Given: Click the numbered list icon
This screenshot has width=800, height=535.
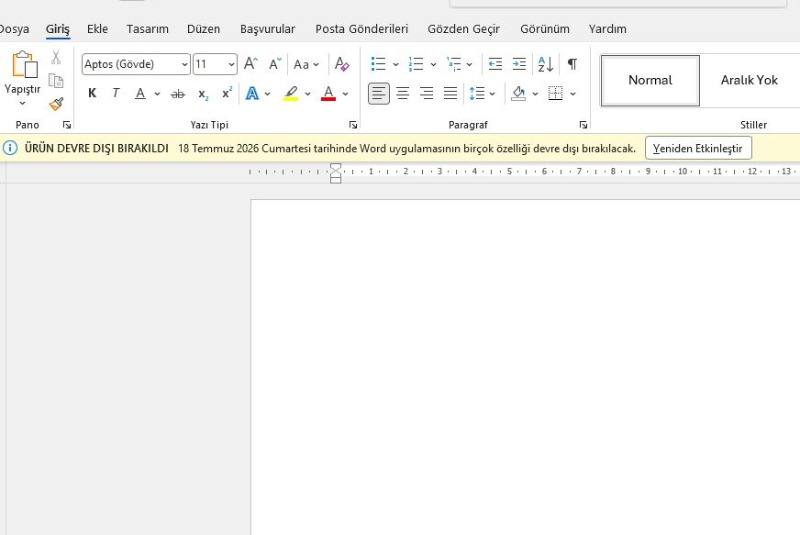Looking at the screenshot, I should (416, 64).
